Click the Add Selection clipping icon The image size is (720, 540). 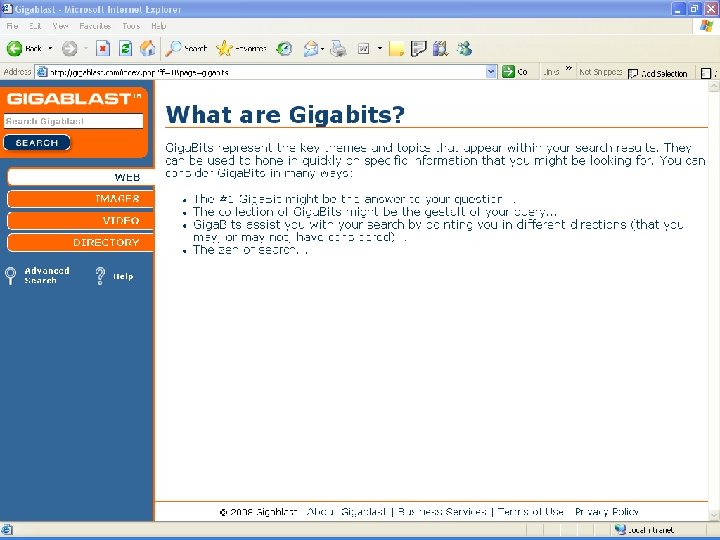pyautogui.click(x=633, y=73)
